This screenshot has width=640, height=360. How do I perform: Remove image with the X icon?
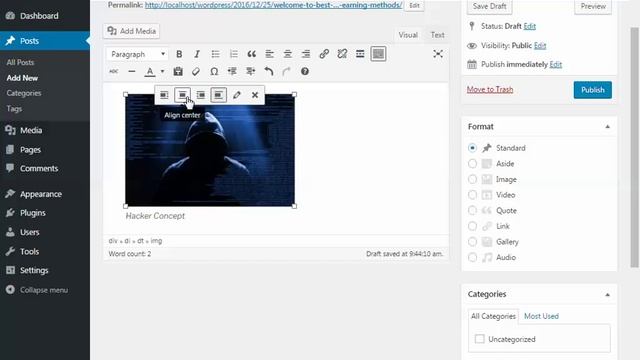tap(255, 95)
